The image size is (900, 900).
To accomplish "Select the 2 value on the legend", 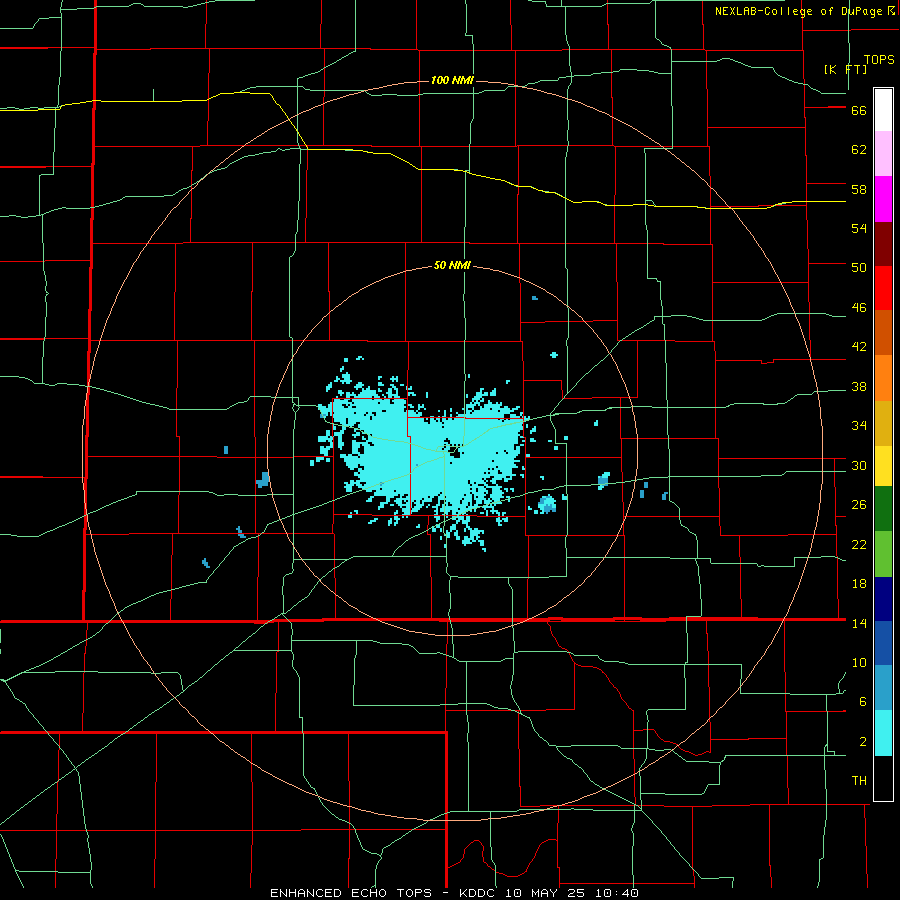I will 863,742.
